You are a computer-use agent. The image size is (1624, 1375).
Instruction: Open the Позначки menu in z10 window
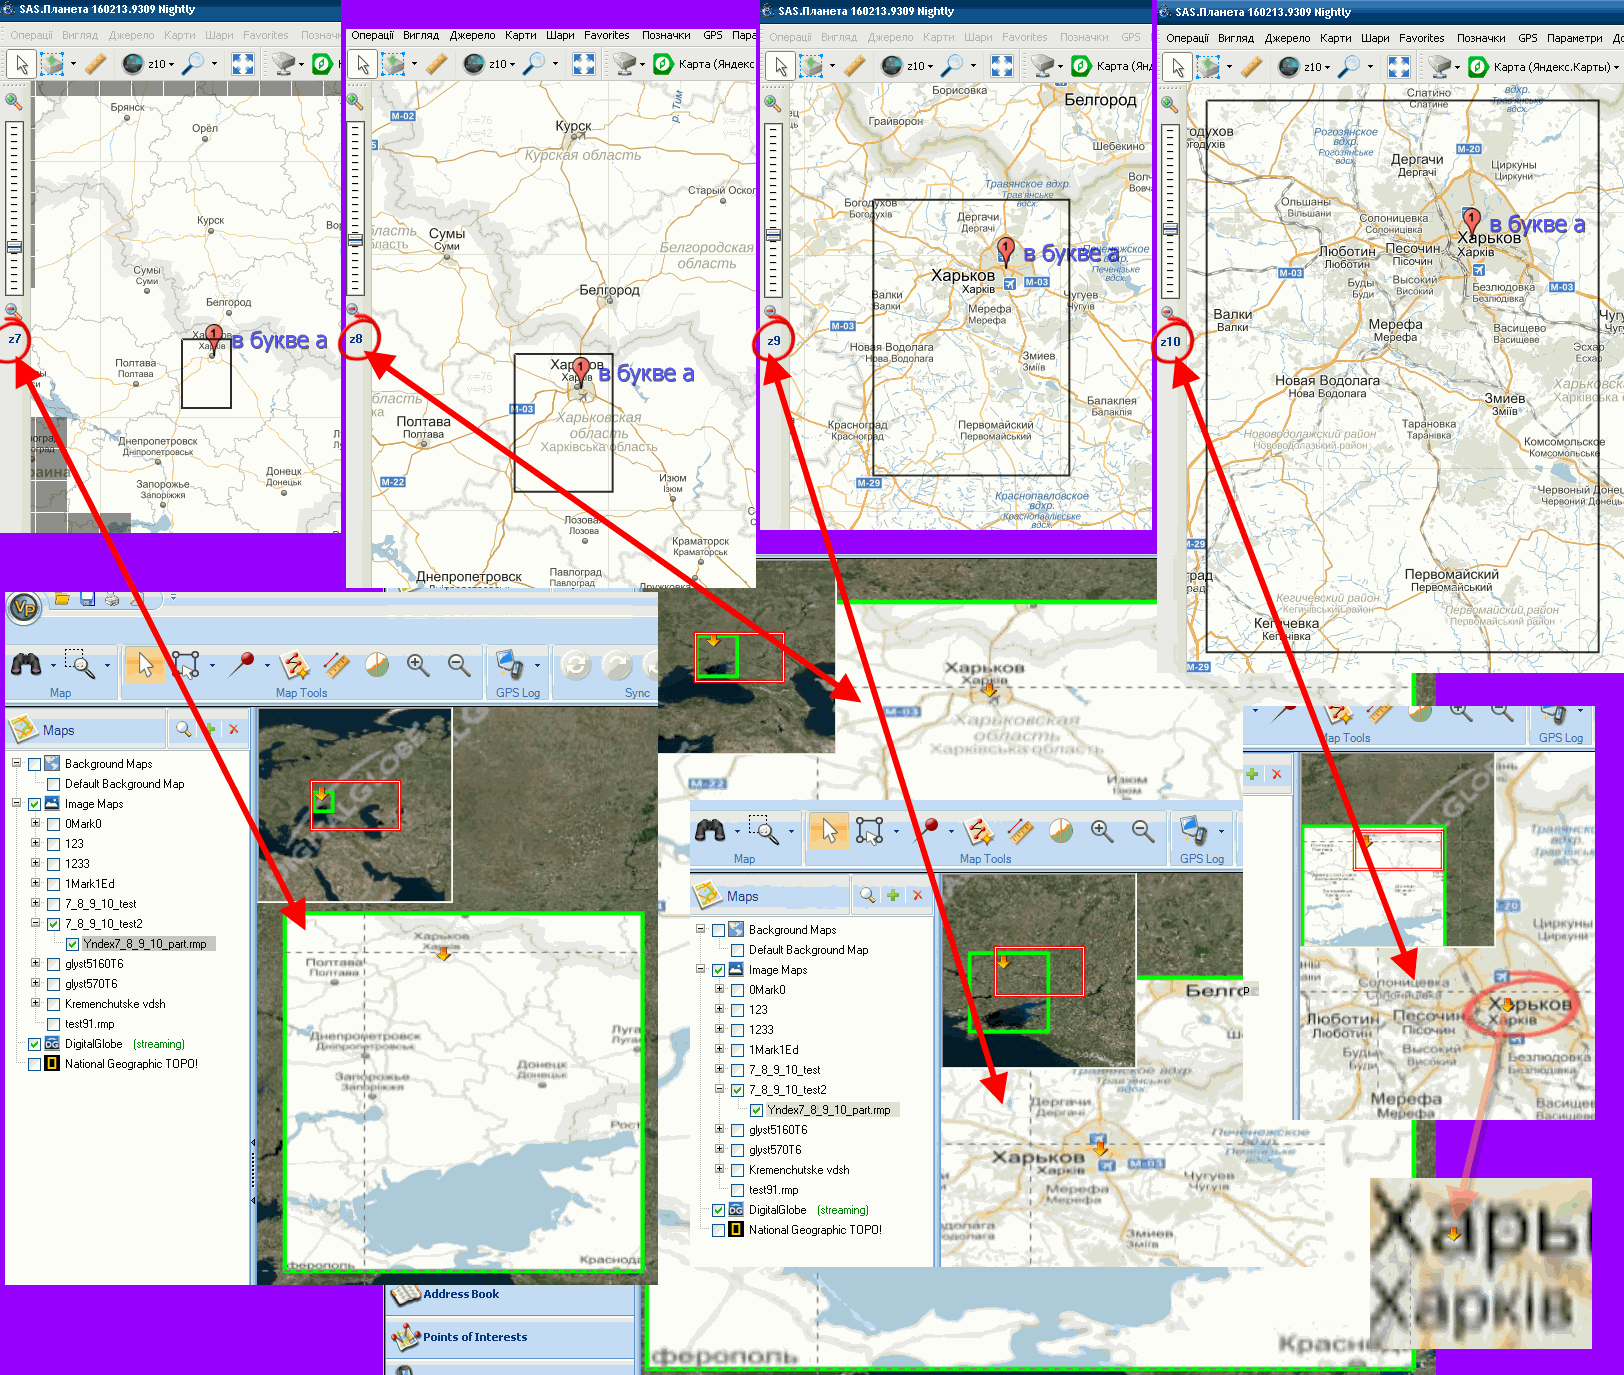click(x=1480, y=38)
